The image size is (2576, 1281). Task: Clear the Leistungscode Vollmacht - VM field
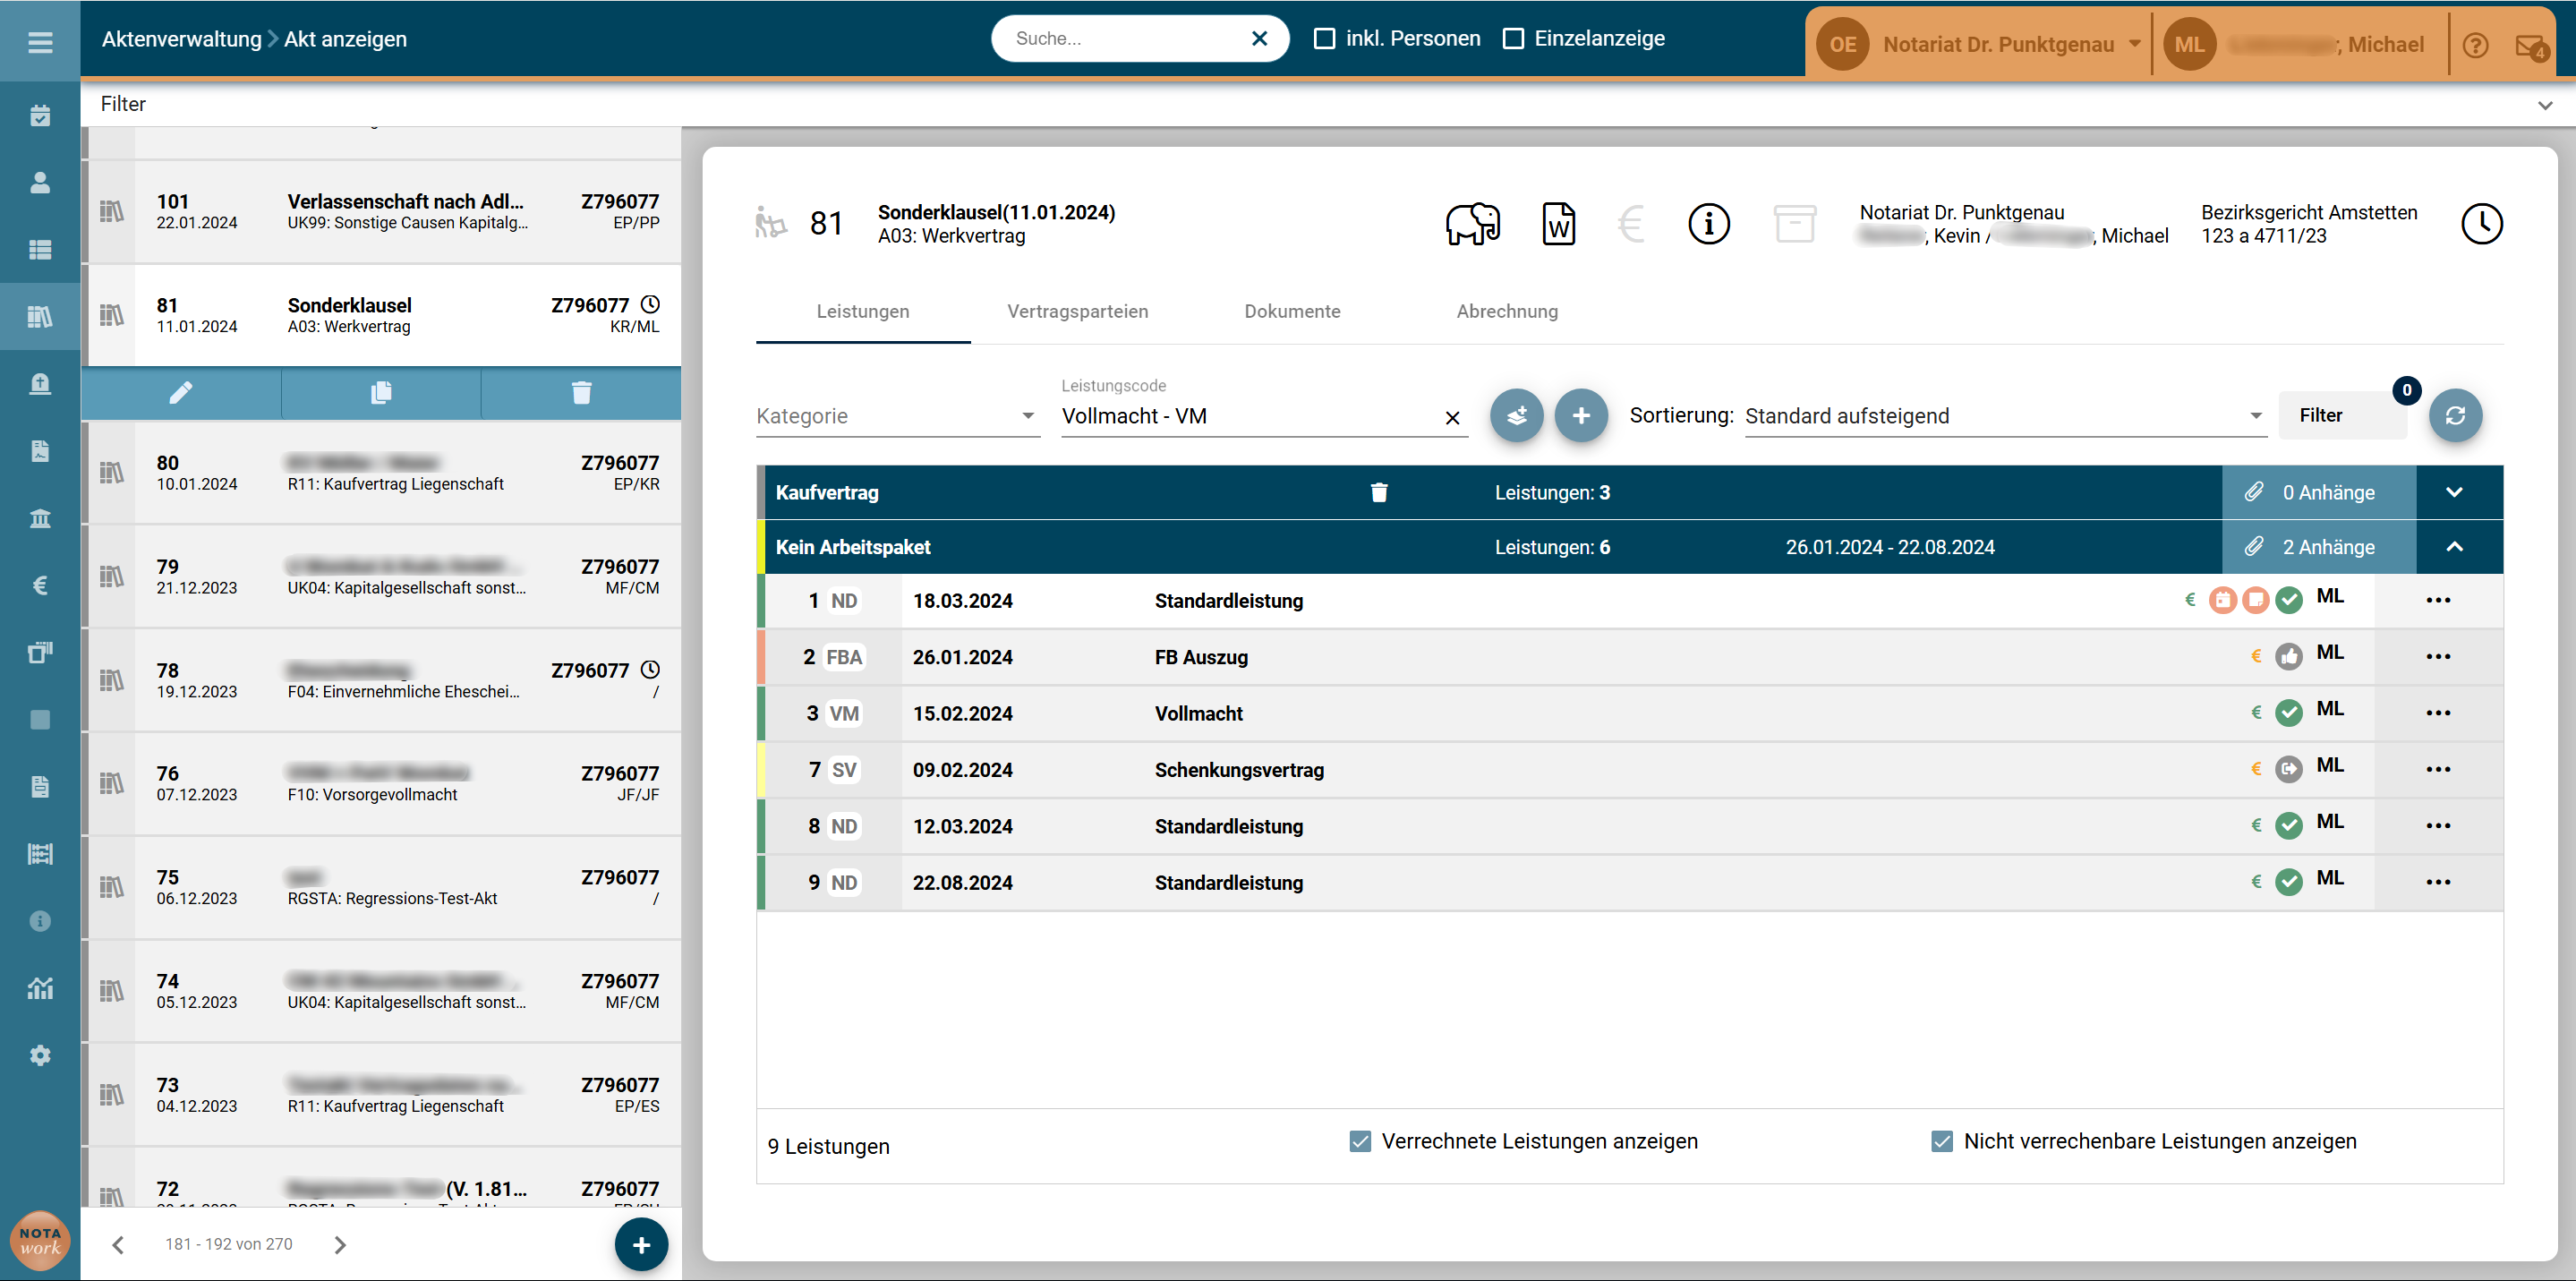(x=1453, y=418)
